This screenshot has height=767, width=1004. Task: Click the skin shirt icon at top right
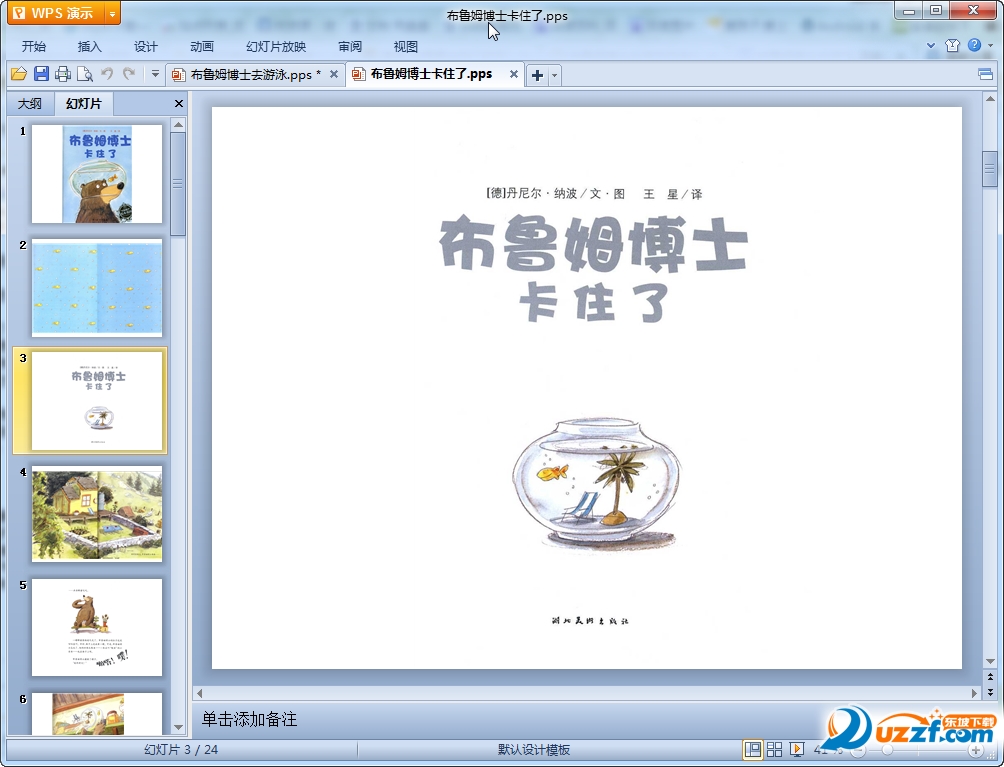pyautogui.click(x=952, y=45)
